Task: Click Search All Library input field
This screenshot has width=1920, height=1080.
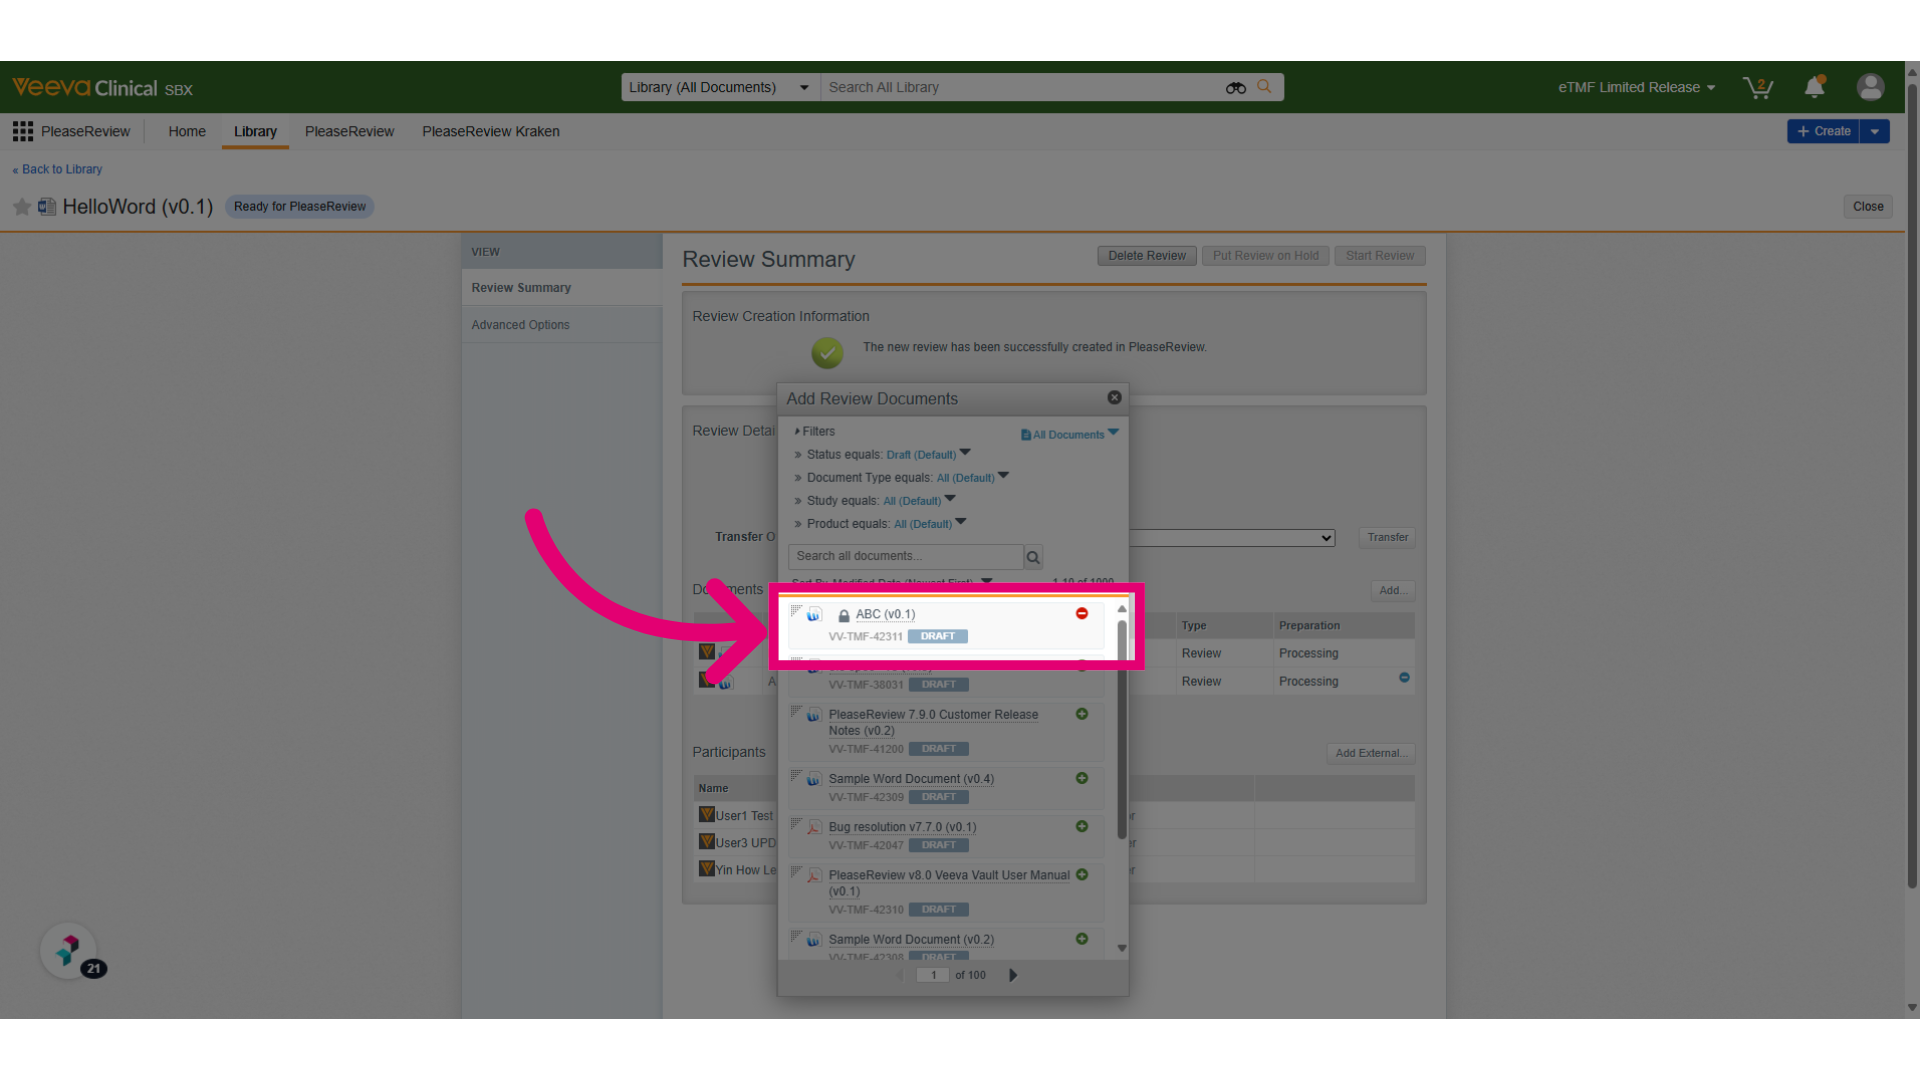Action: [1020, 87]
